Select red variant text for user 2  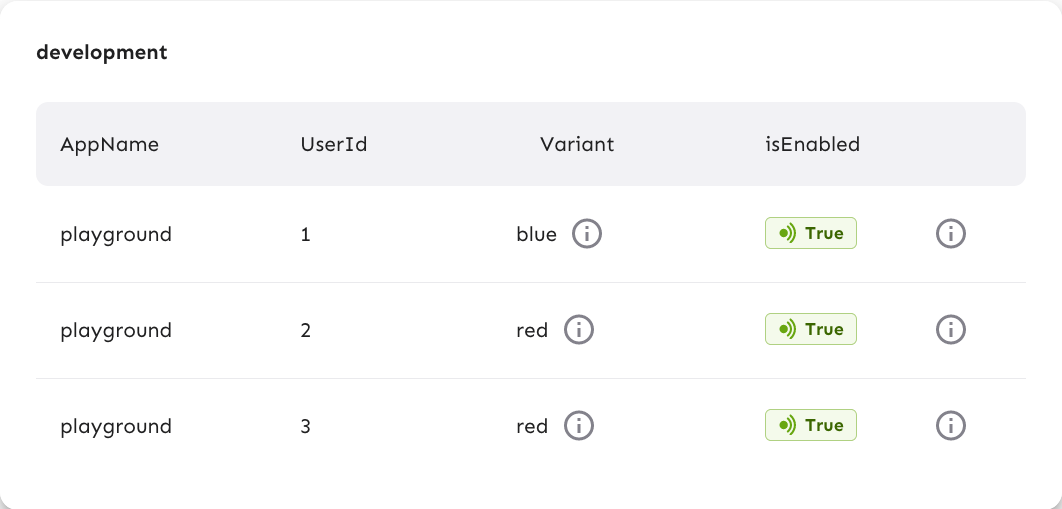pos(532,331)
